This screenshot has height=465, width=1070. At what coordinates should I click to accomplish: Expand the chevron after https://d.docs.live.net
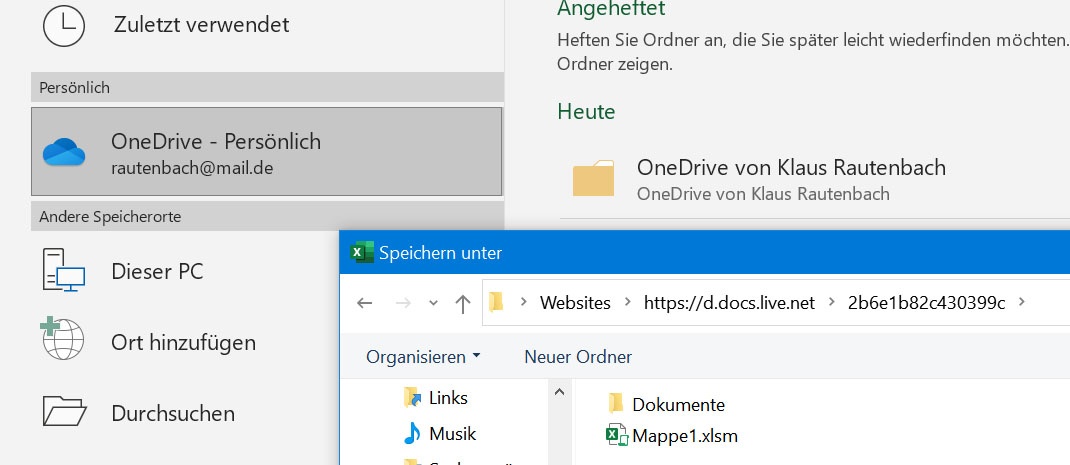(x=831, y=302)
